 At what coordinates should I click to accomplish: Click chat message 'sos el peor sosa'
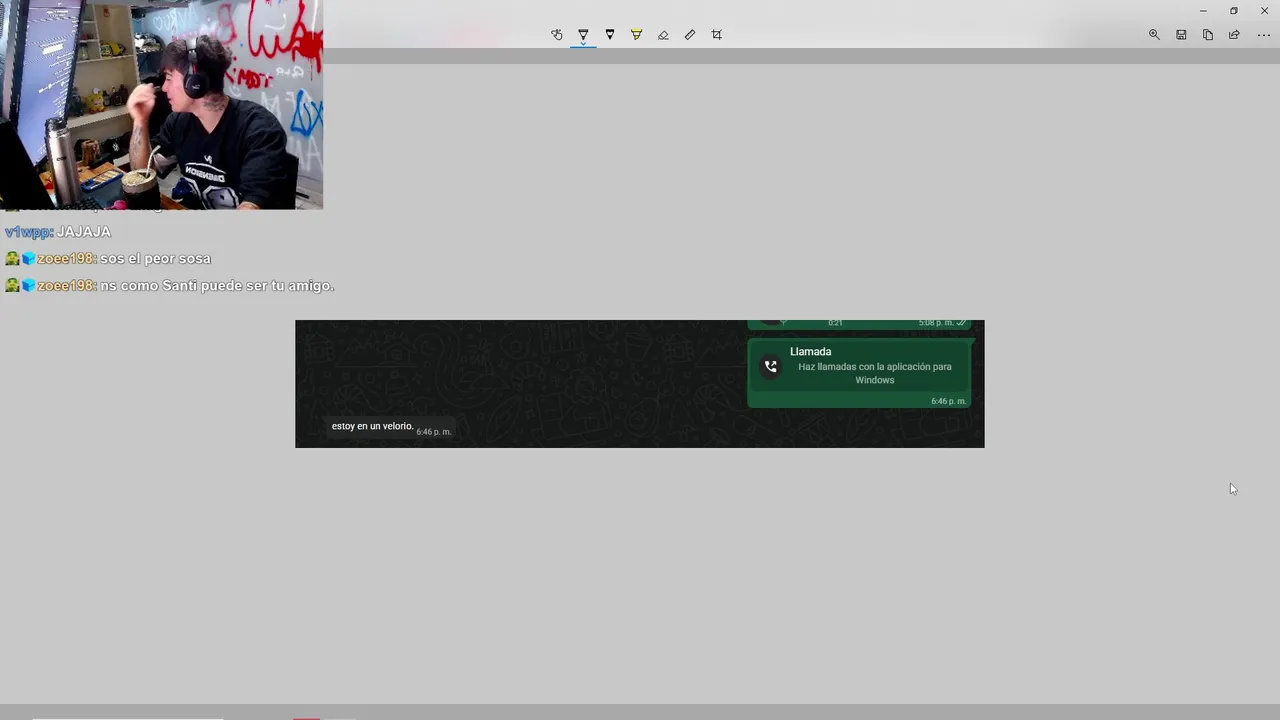(155, 259)
